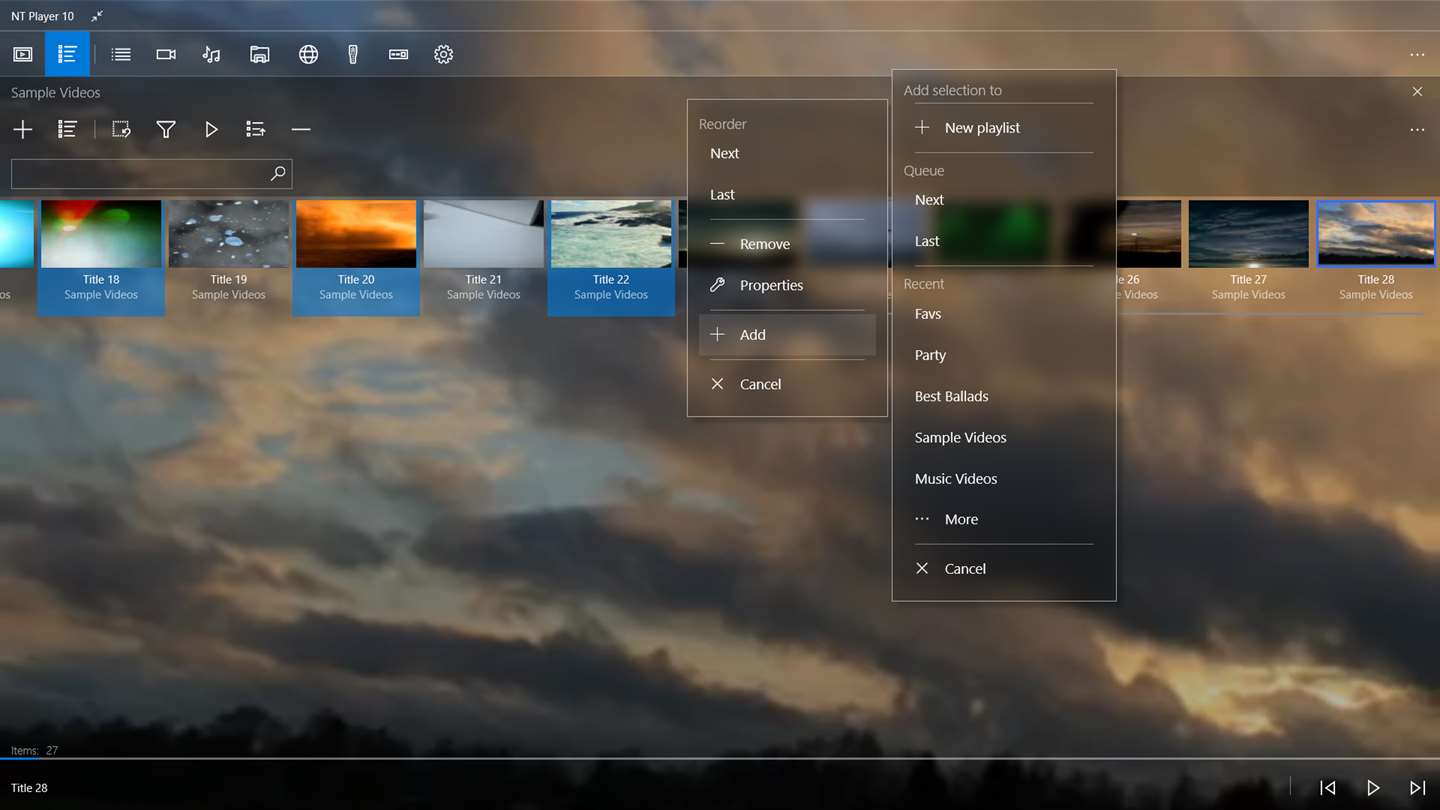Click the Items: 27 status text
The height and width of the screenshot is (810, 1440).
click(x=35, y=750)
